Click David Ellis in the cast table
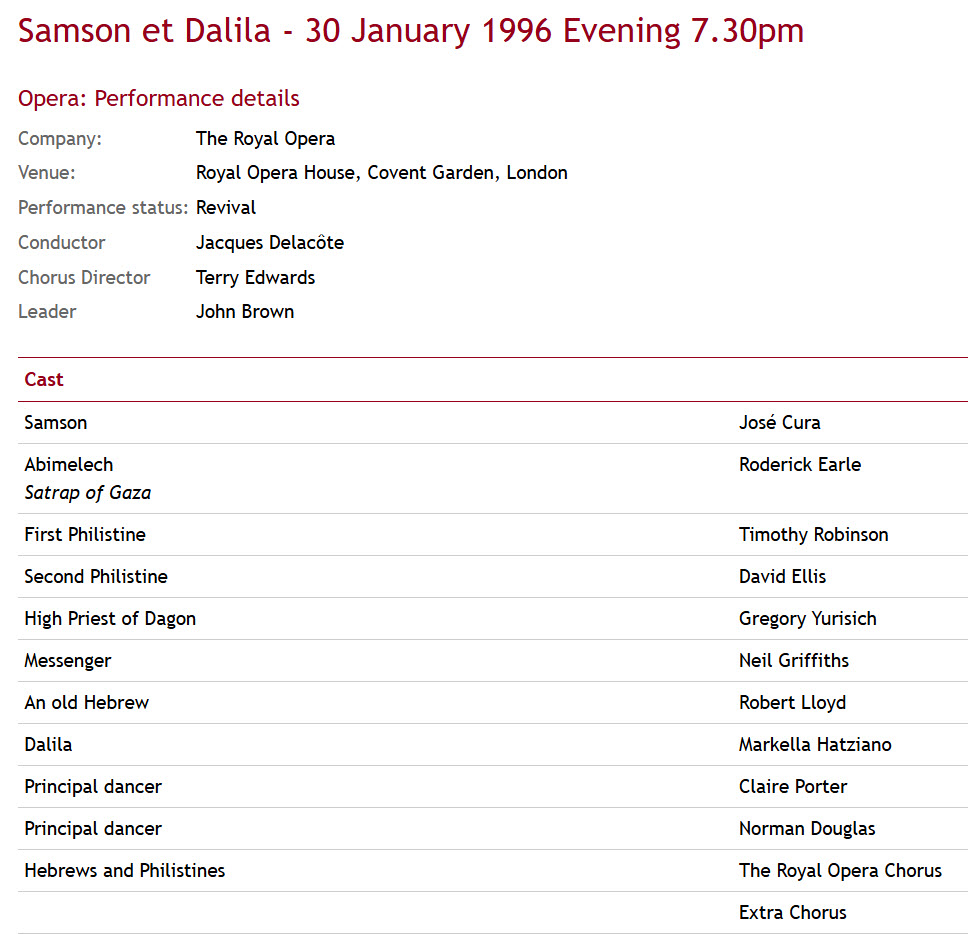 tap(782, 576)
